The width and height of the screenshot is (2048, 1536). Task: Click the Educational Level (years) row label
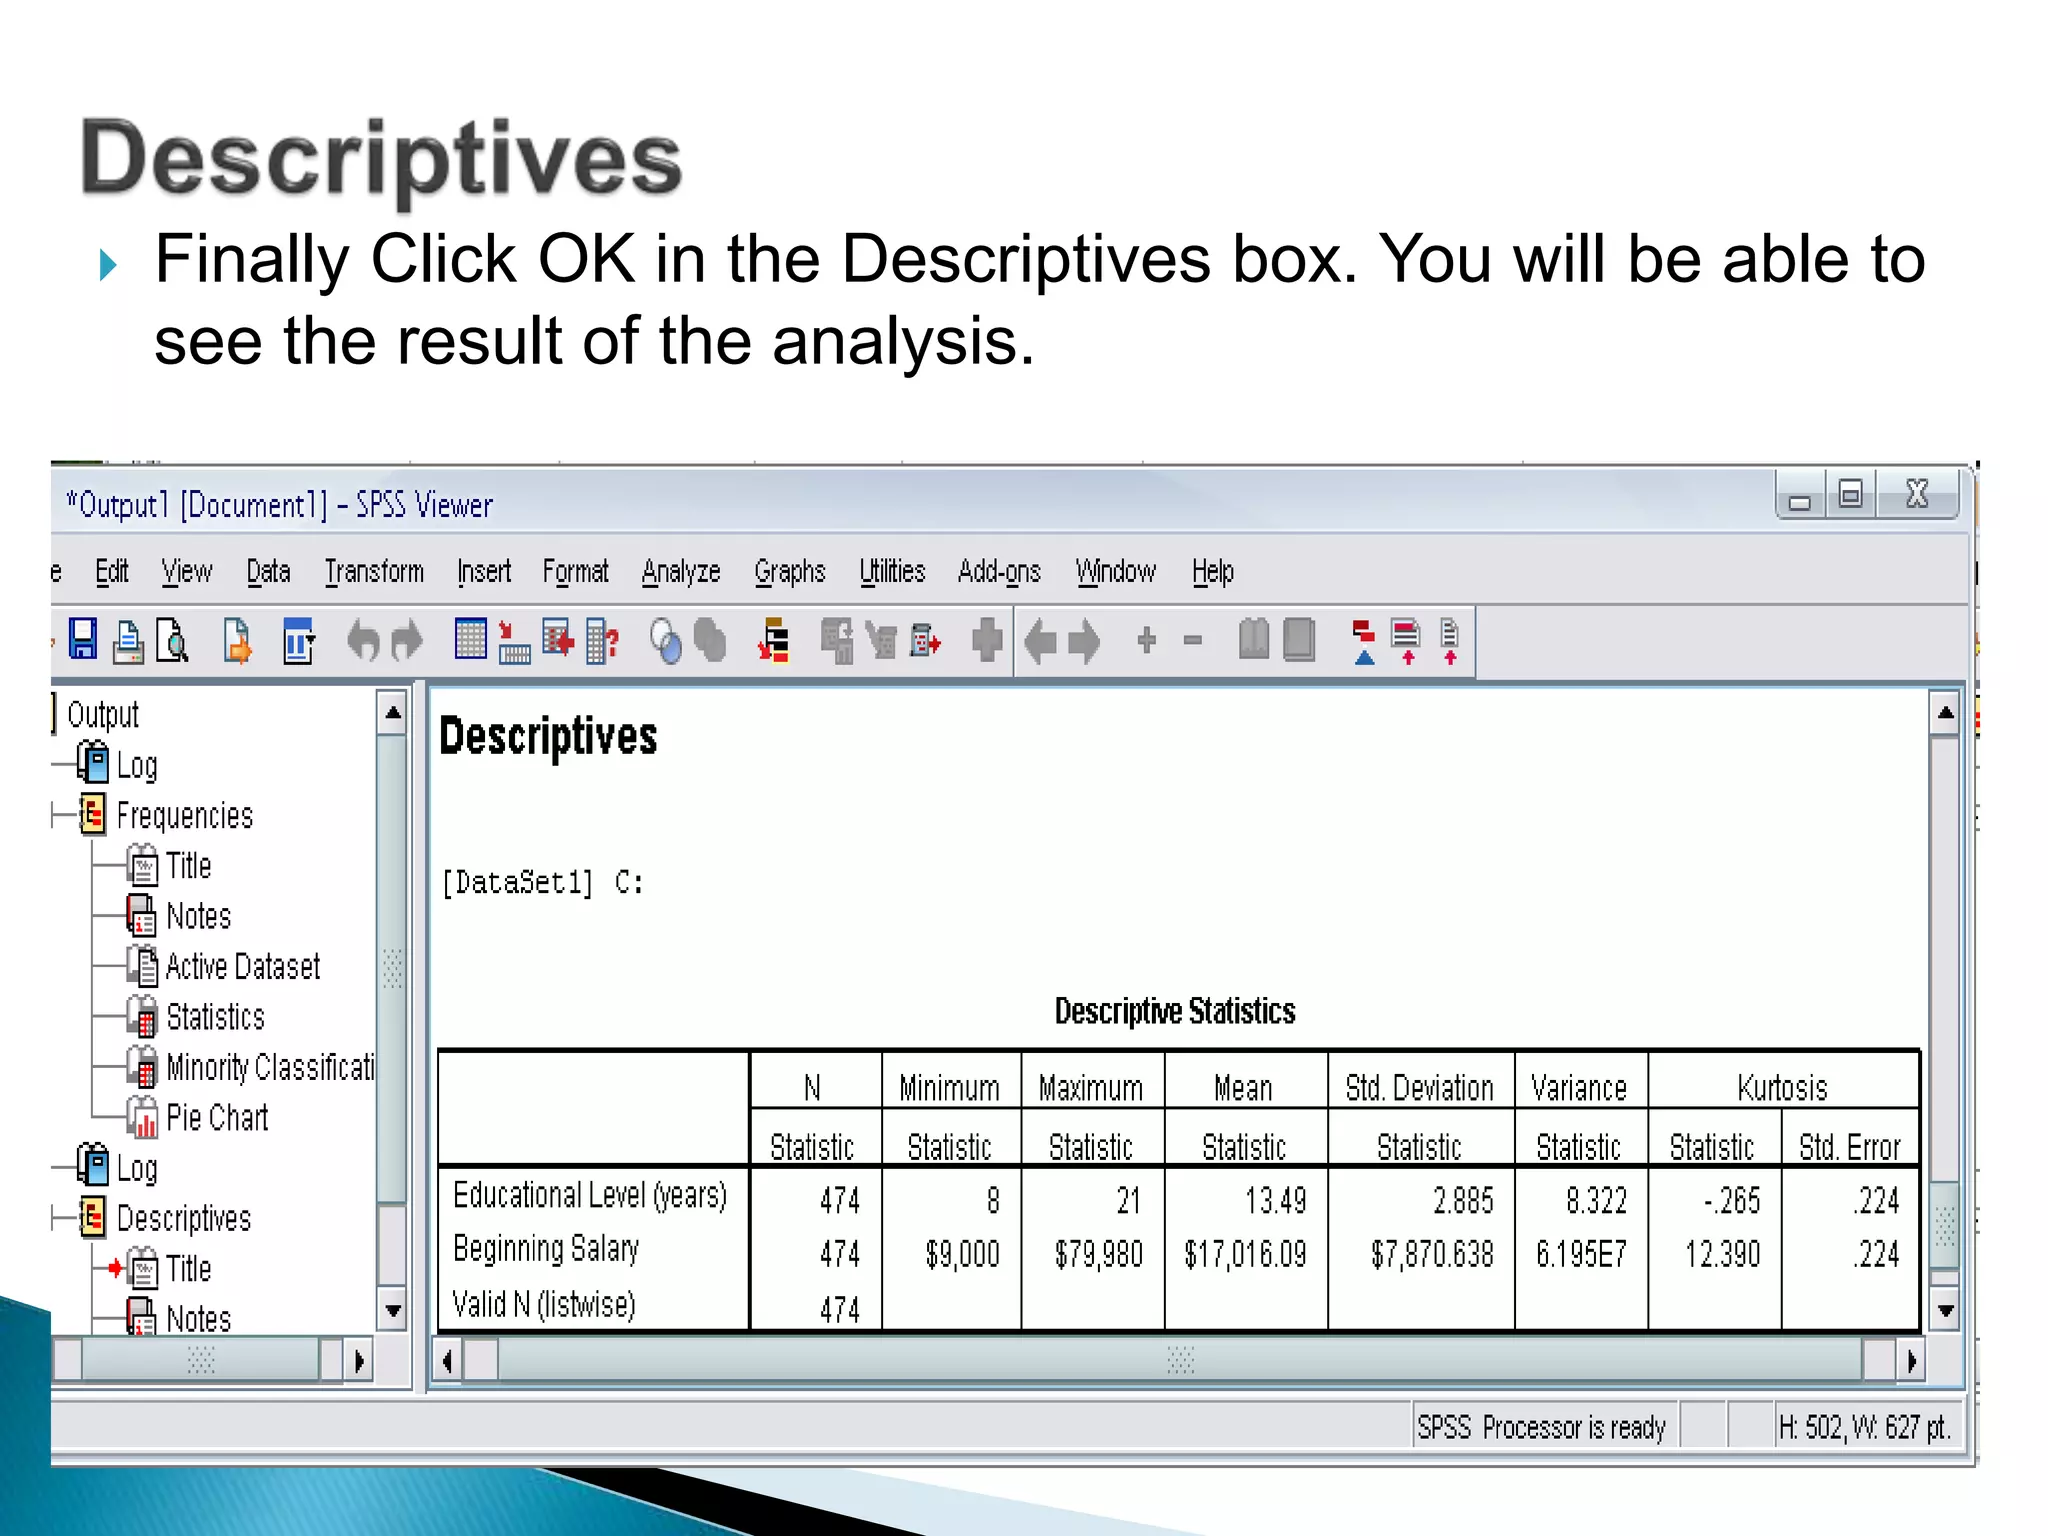coord(589,1195)
